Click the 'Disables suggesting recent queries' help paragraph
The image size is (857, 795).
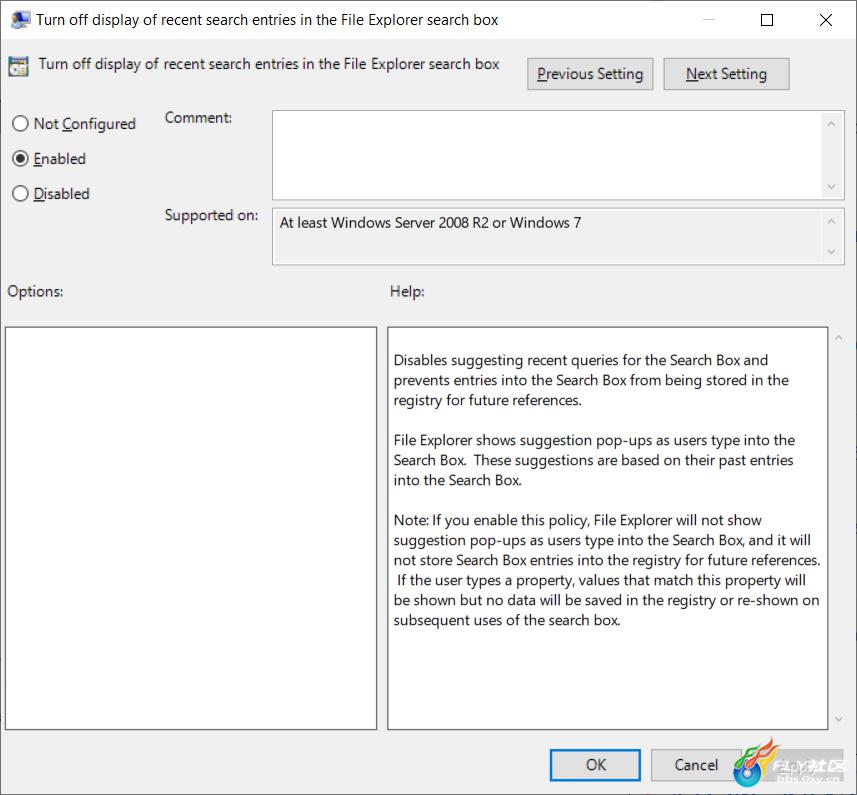(591, 380)
